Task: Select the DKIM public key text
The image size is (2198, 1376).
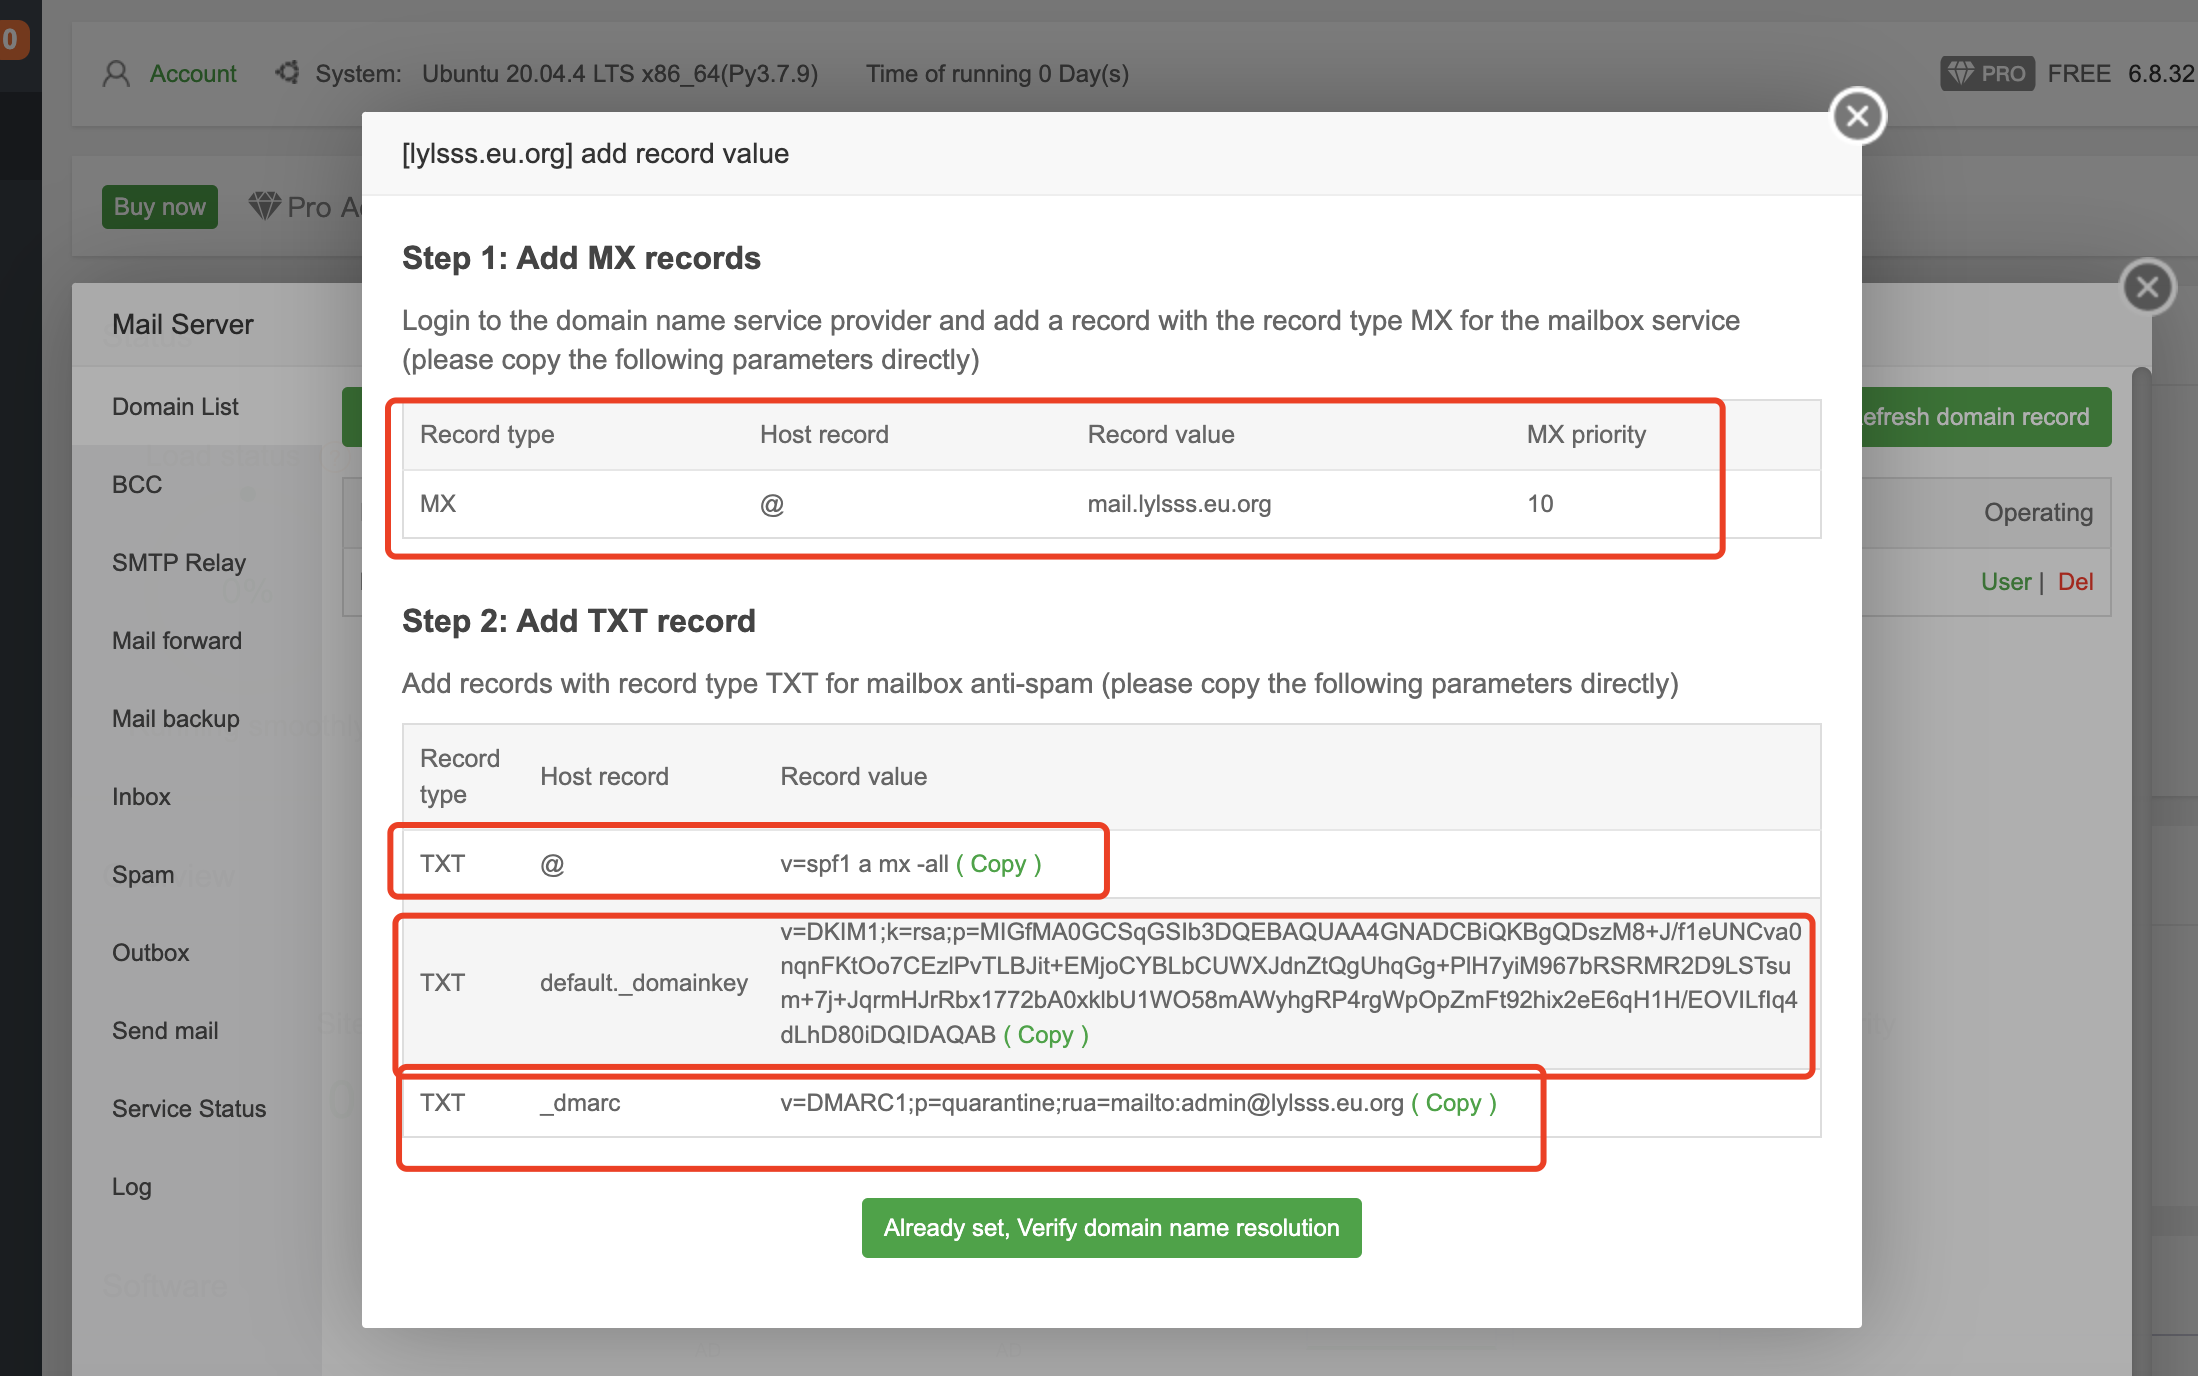Action: (1289, 983)
